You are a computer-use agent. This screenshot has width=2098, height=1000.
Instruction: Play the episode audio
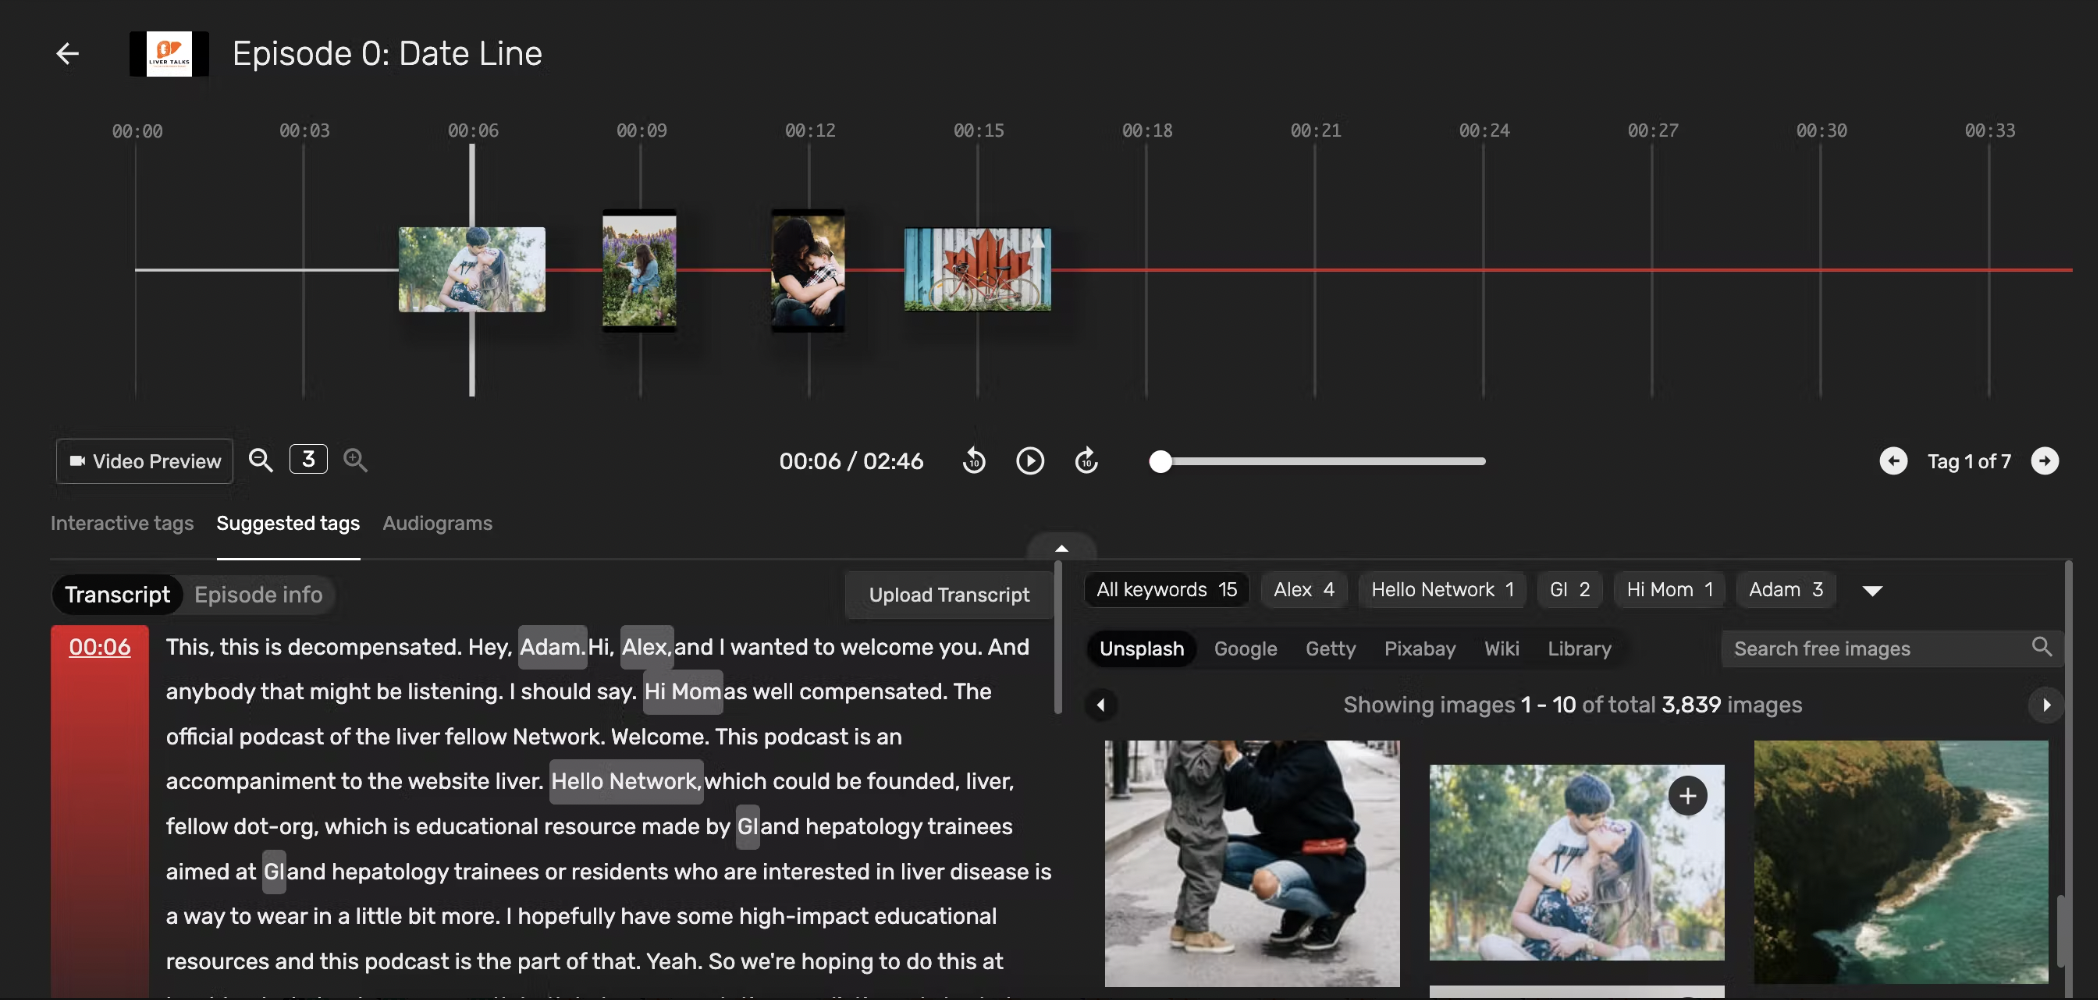tap(1030, 461)
